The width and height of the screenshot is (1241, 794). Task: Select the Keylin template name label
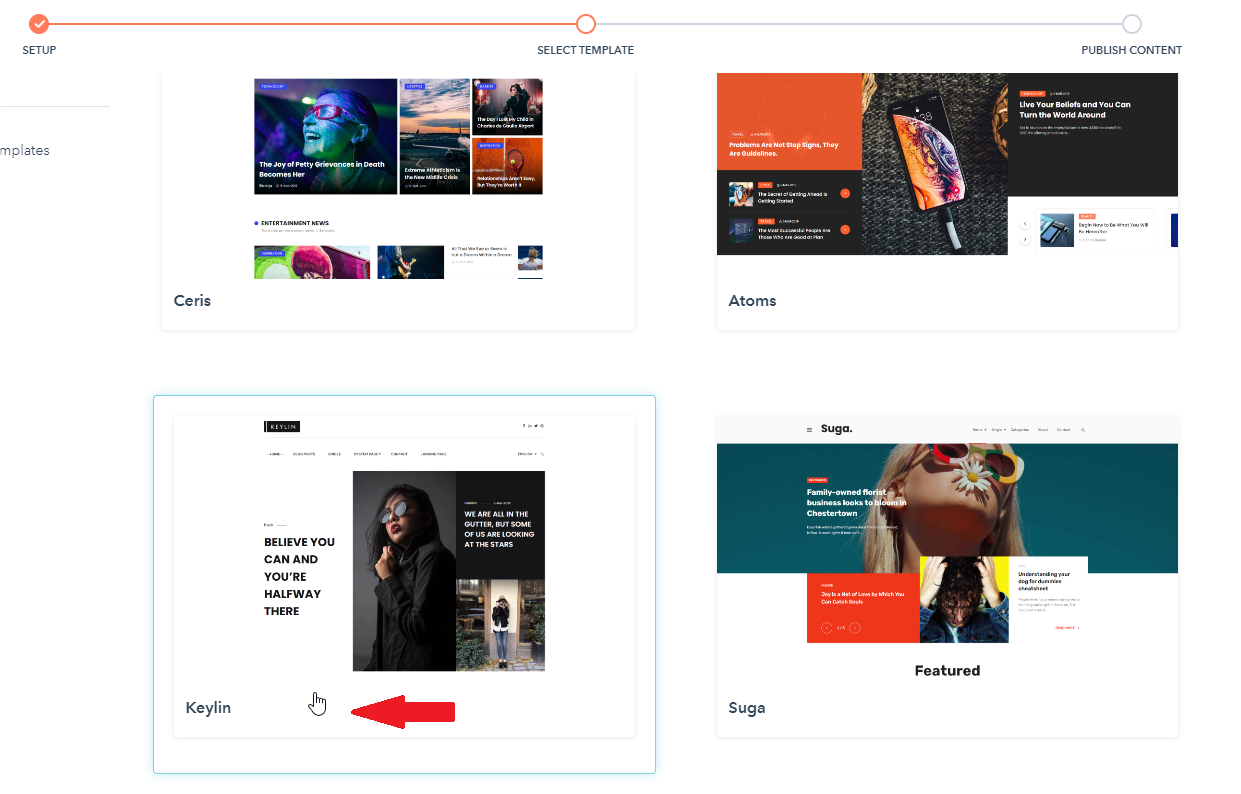[x=208, y=707]
